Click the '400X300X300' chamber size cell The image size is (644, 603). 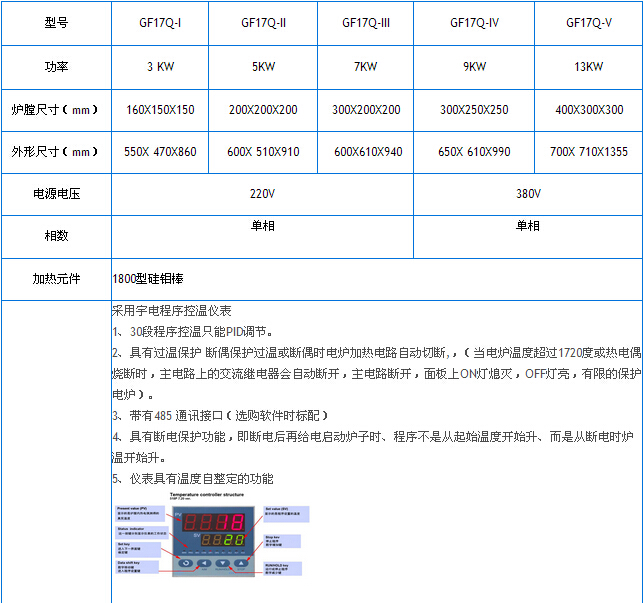[589, 110]
